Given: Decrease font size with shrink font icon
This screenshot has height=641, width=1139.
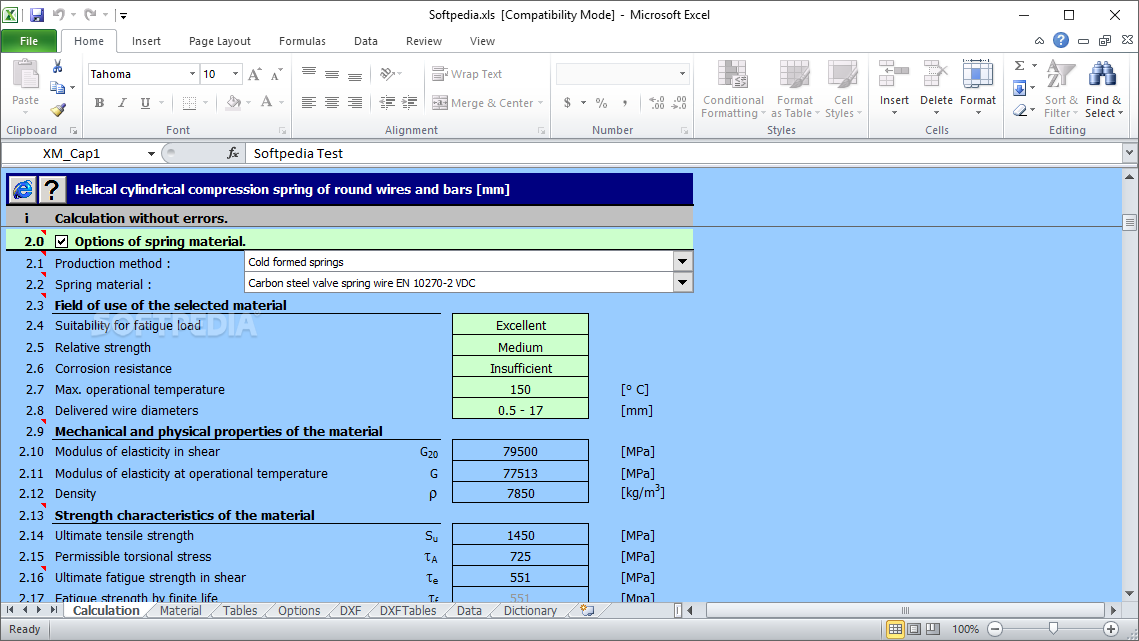Looking at the screenshot, I should click(276, 74).
